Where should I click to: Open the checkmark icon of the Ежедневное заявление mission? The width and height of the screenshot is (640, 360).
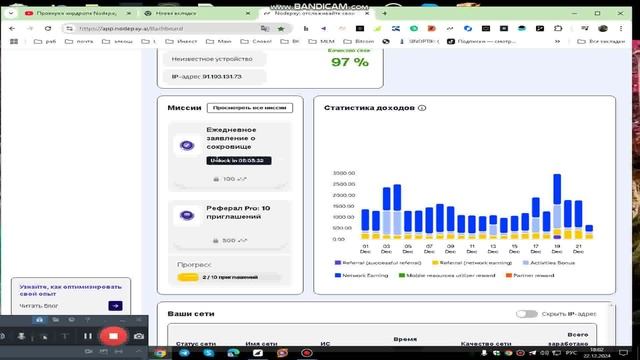point(187,145)
